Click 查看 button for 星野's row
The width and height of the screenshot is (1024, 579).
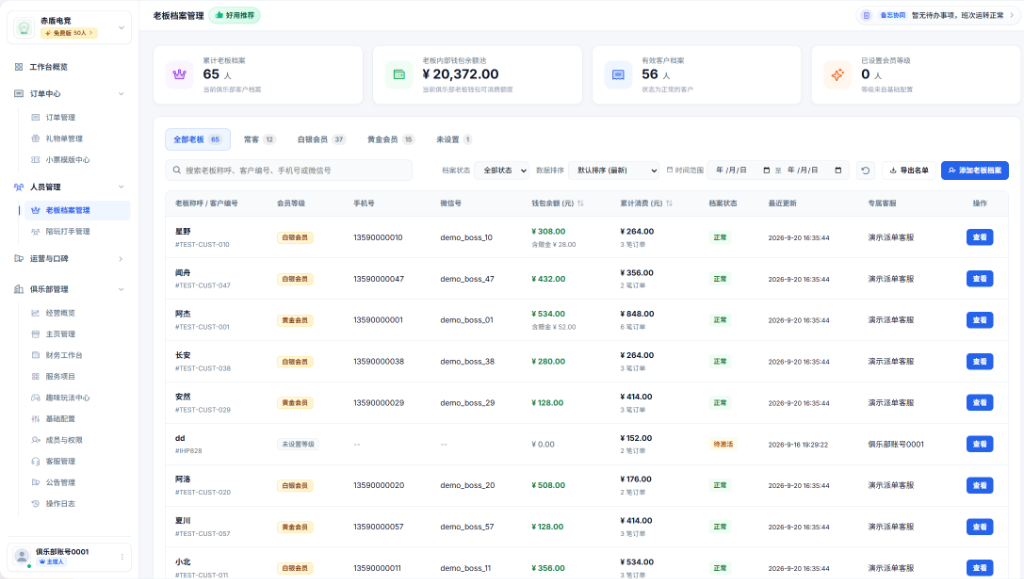980,237
